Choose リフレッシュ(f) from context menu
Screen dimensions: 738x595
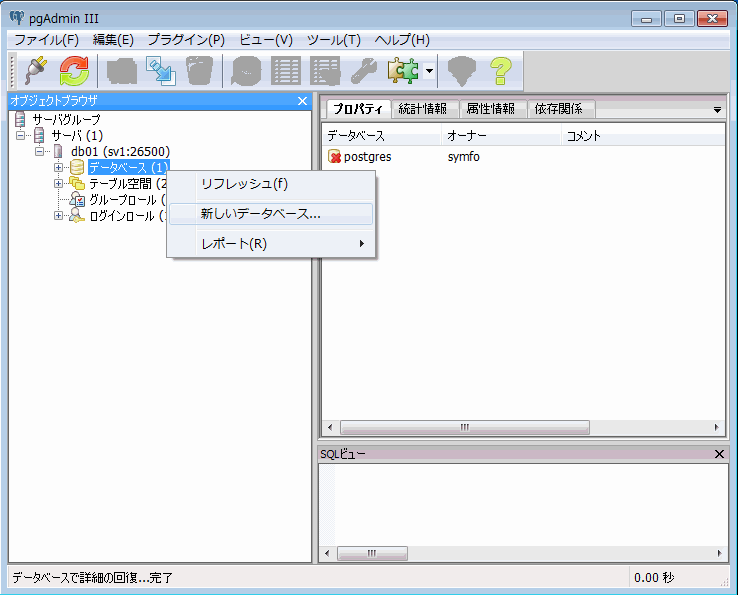271,184
